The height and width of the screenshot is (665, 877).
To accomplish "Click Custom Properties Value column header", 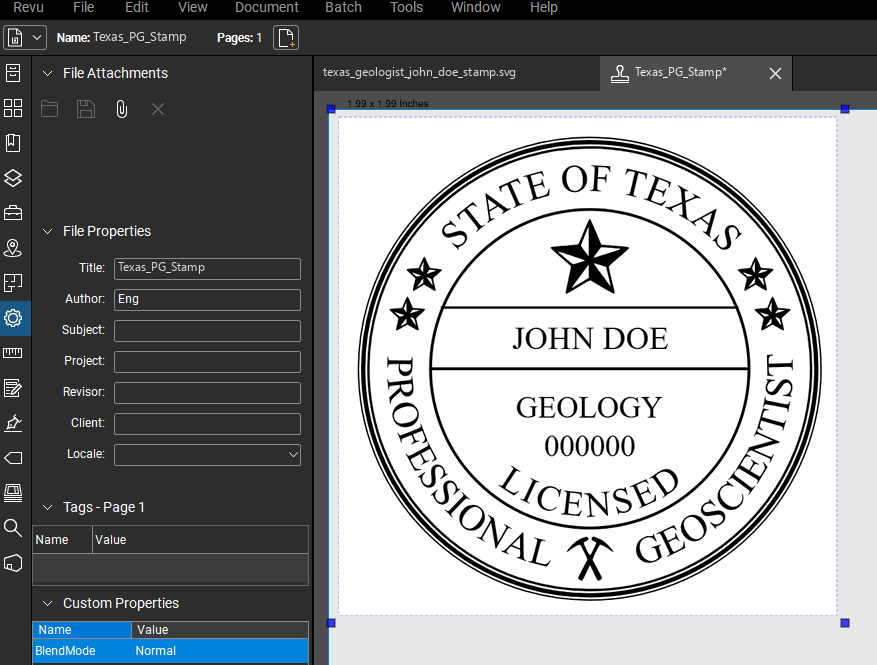I will [x=220, y=630].
